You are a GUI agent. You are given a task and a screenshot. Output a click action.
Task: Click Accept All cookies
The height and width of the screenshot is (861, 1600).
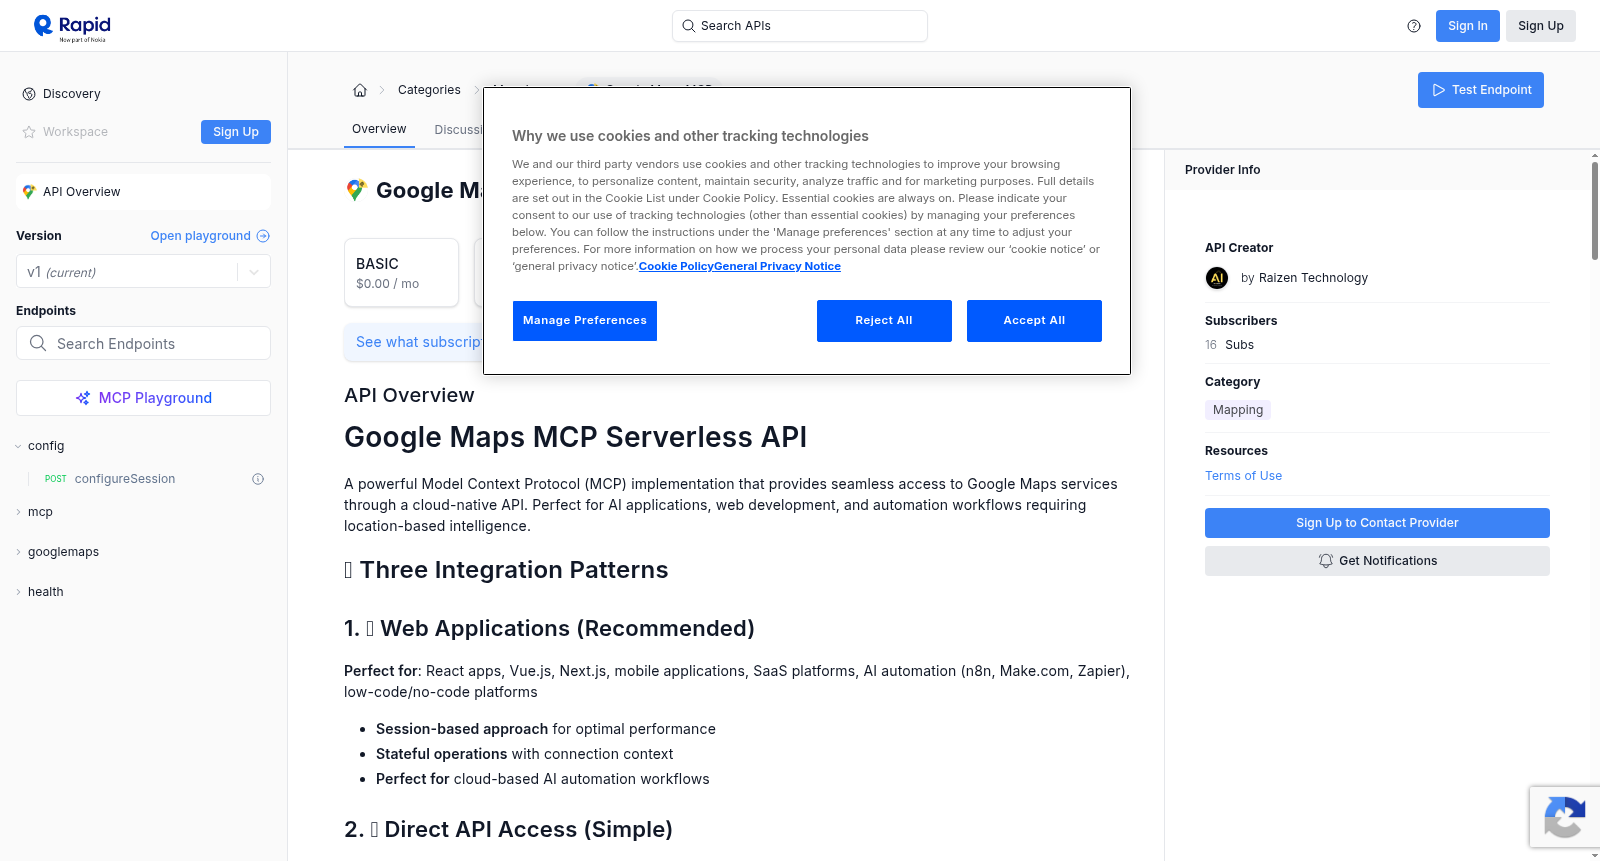tap(1034, 321)
